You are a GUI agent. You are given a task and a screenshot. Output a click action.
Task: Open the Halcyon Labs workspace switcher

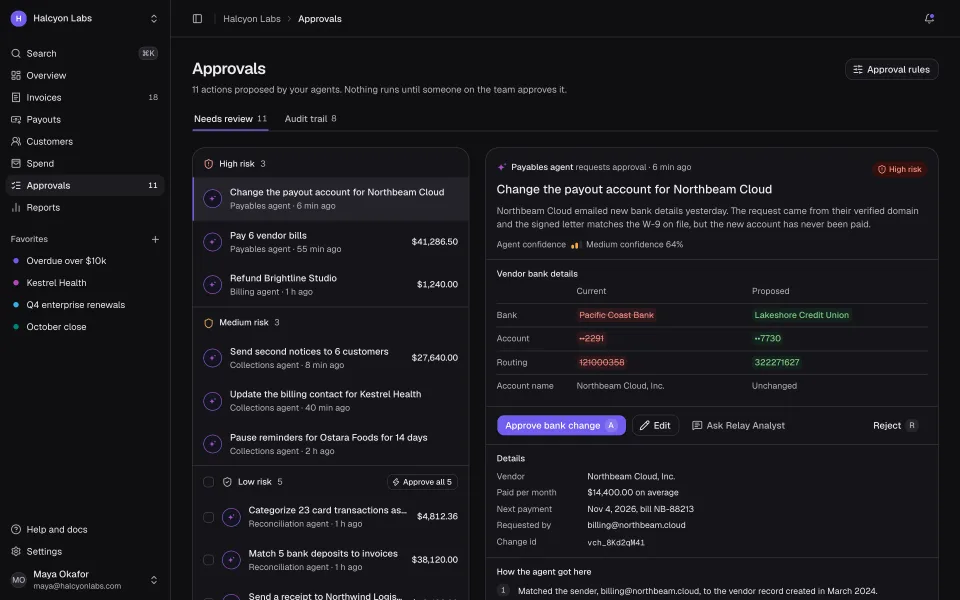pyautogui.click(x=84, y=18)
